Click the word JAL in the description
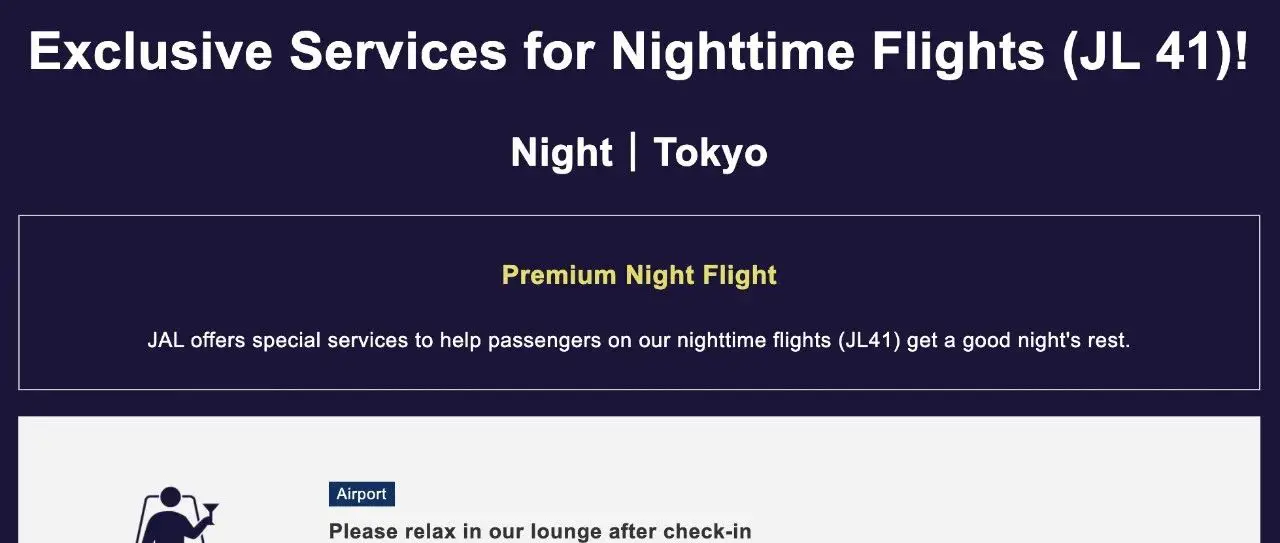The width and height of the screenshot is (1280, 543). [x=165, y=340]
